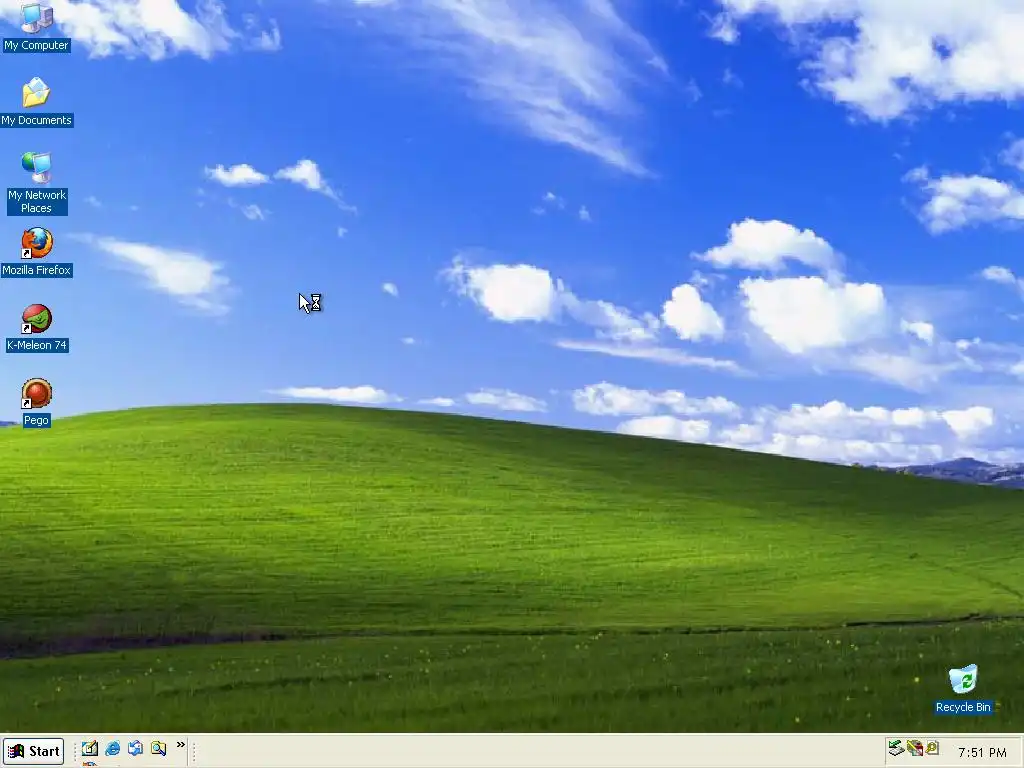Screen dimensions: 1024x768
Task: Open the envelope-with-arrows quick launch icon
Action: [135, 748]
